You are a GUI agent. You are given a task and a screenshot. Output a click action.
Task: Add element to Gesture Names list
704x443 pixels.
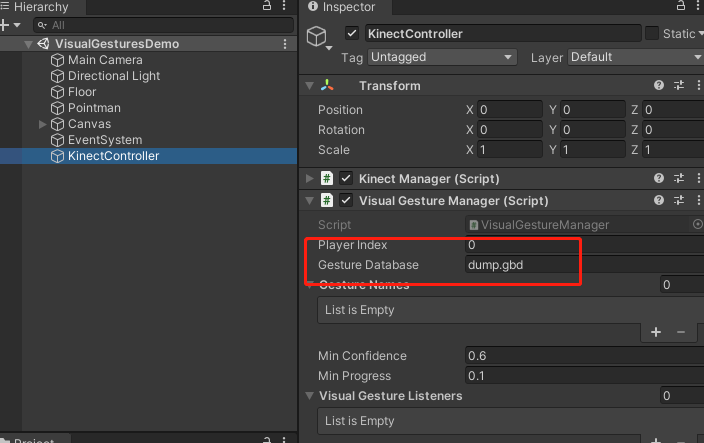(x=656, y=331)
